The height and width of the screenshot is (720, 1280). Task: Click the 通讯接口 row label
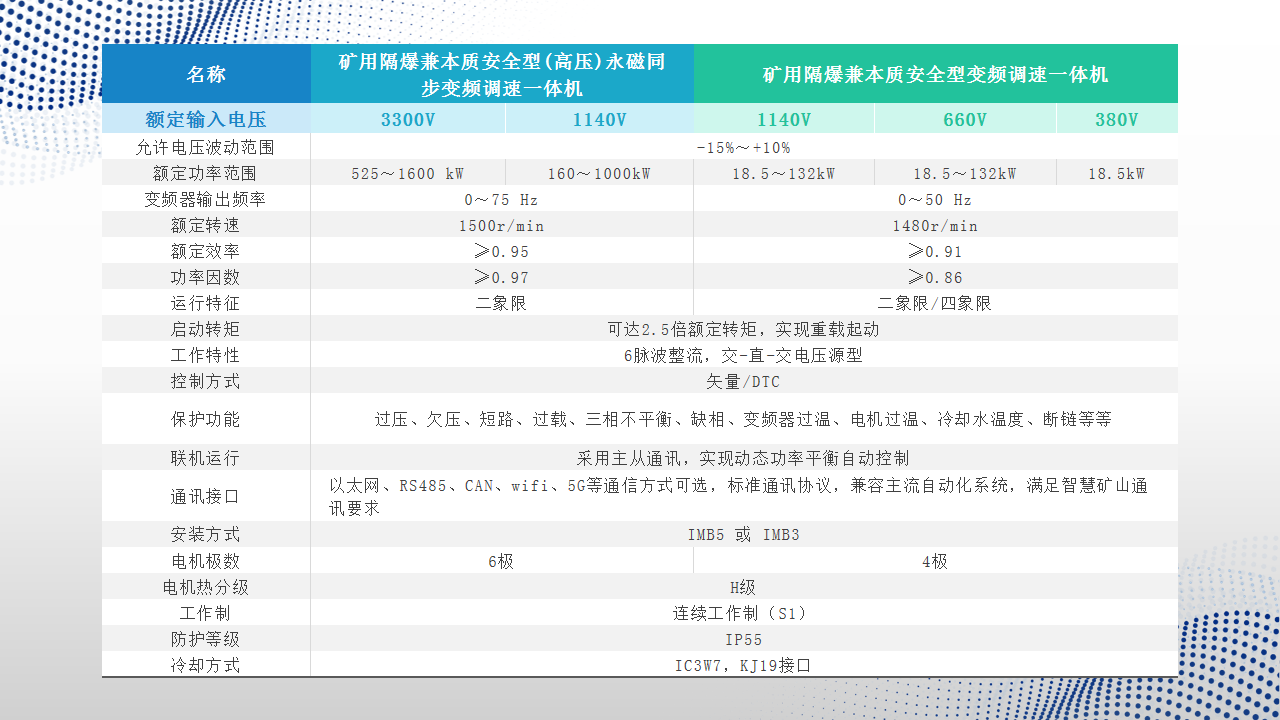click(205, 496)
